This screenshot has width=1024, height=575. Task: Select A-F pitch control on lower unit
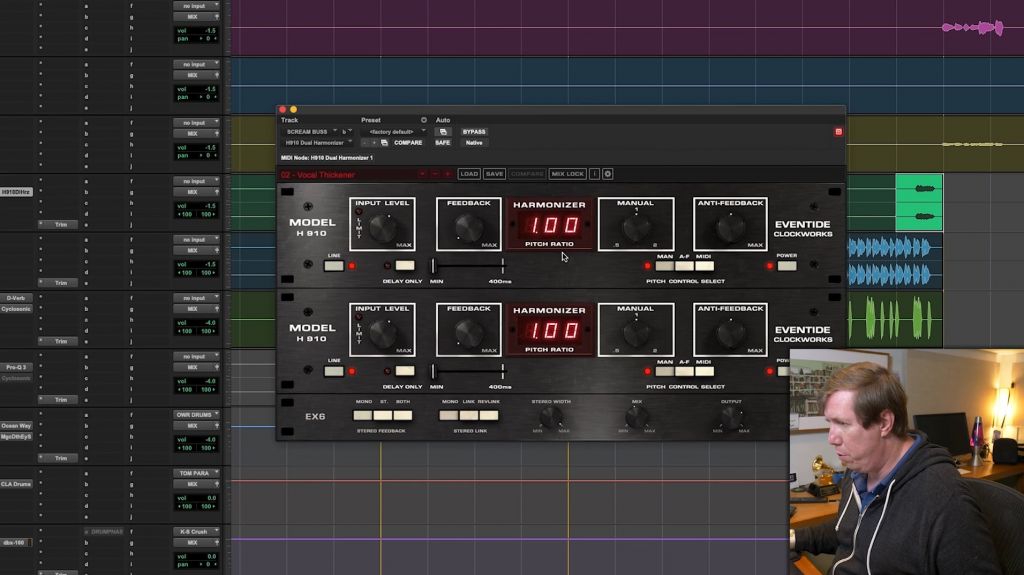684,371
